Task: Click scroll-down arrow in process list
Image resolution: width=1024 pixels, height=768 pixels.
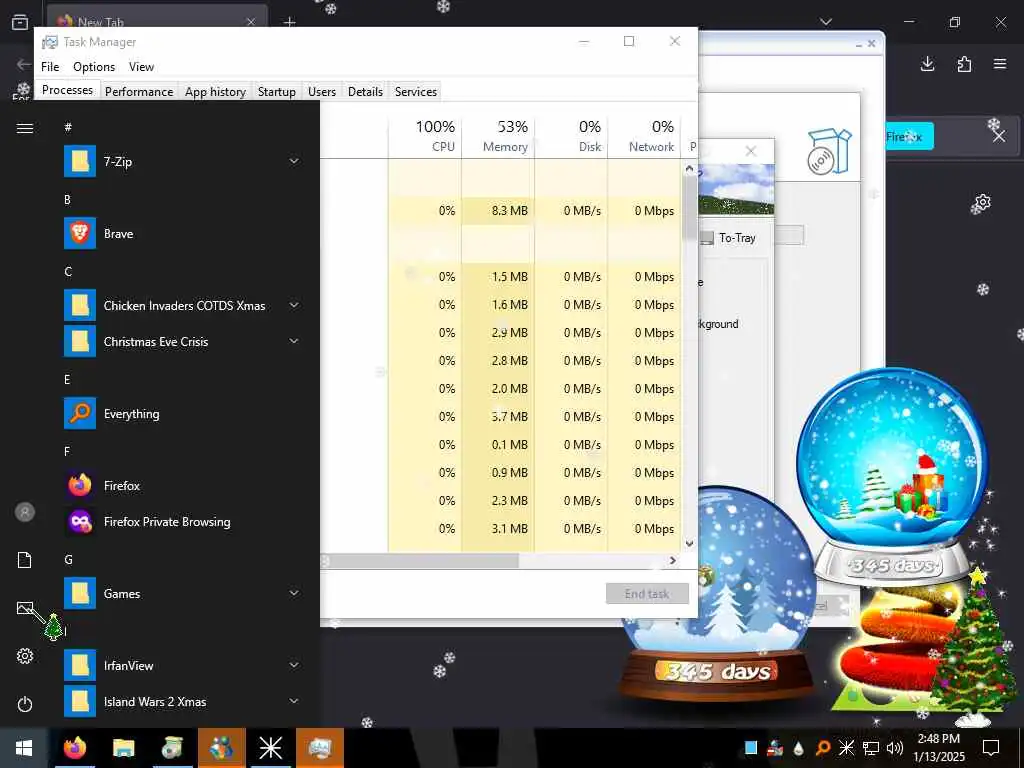Action: pyautogui.click(x=690, y=543)
